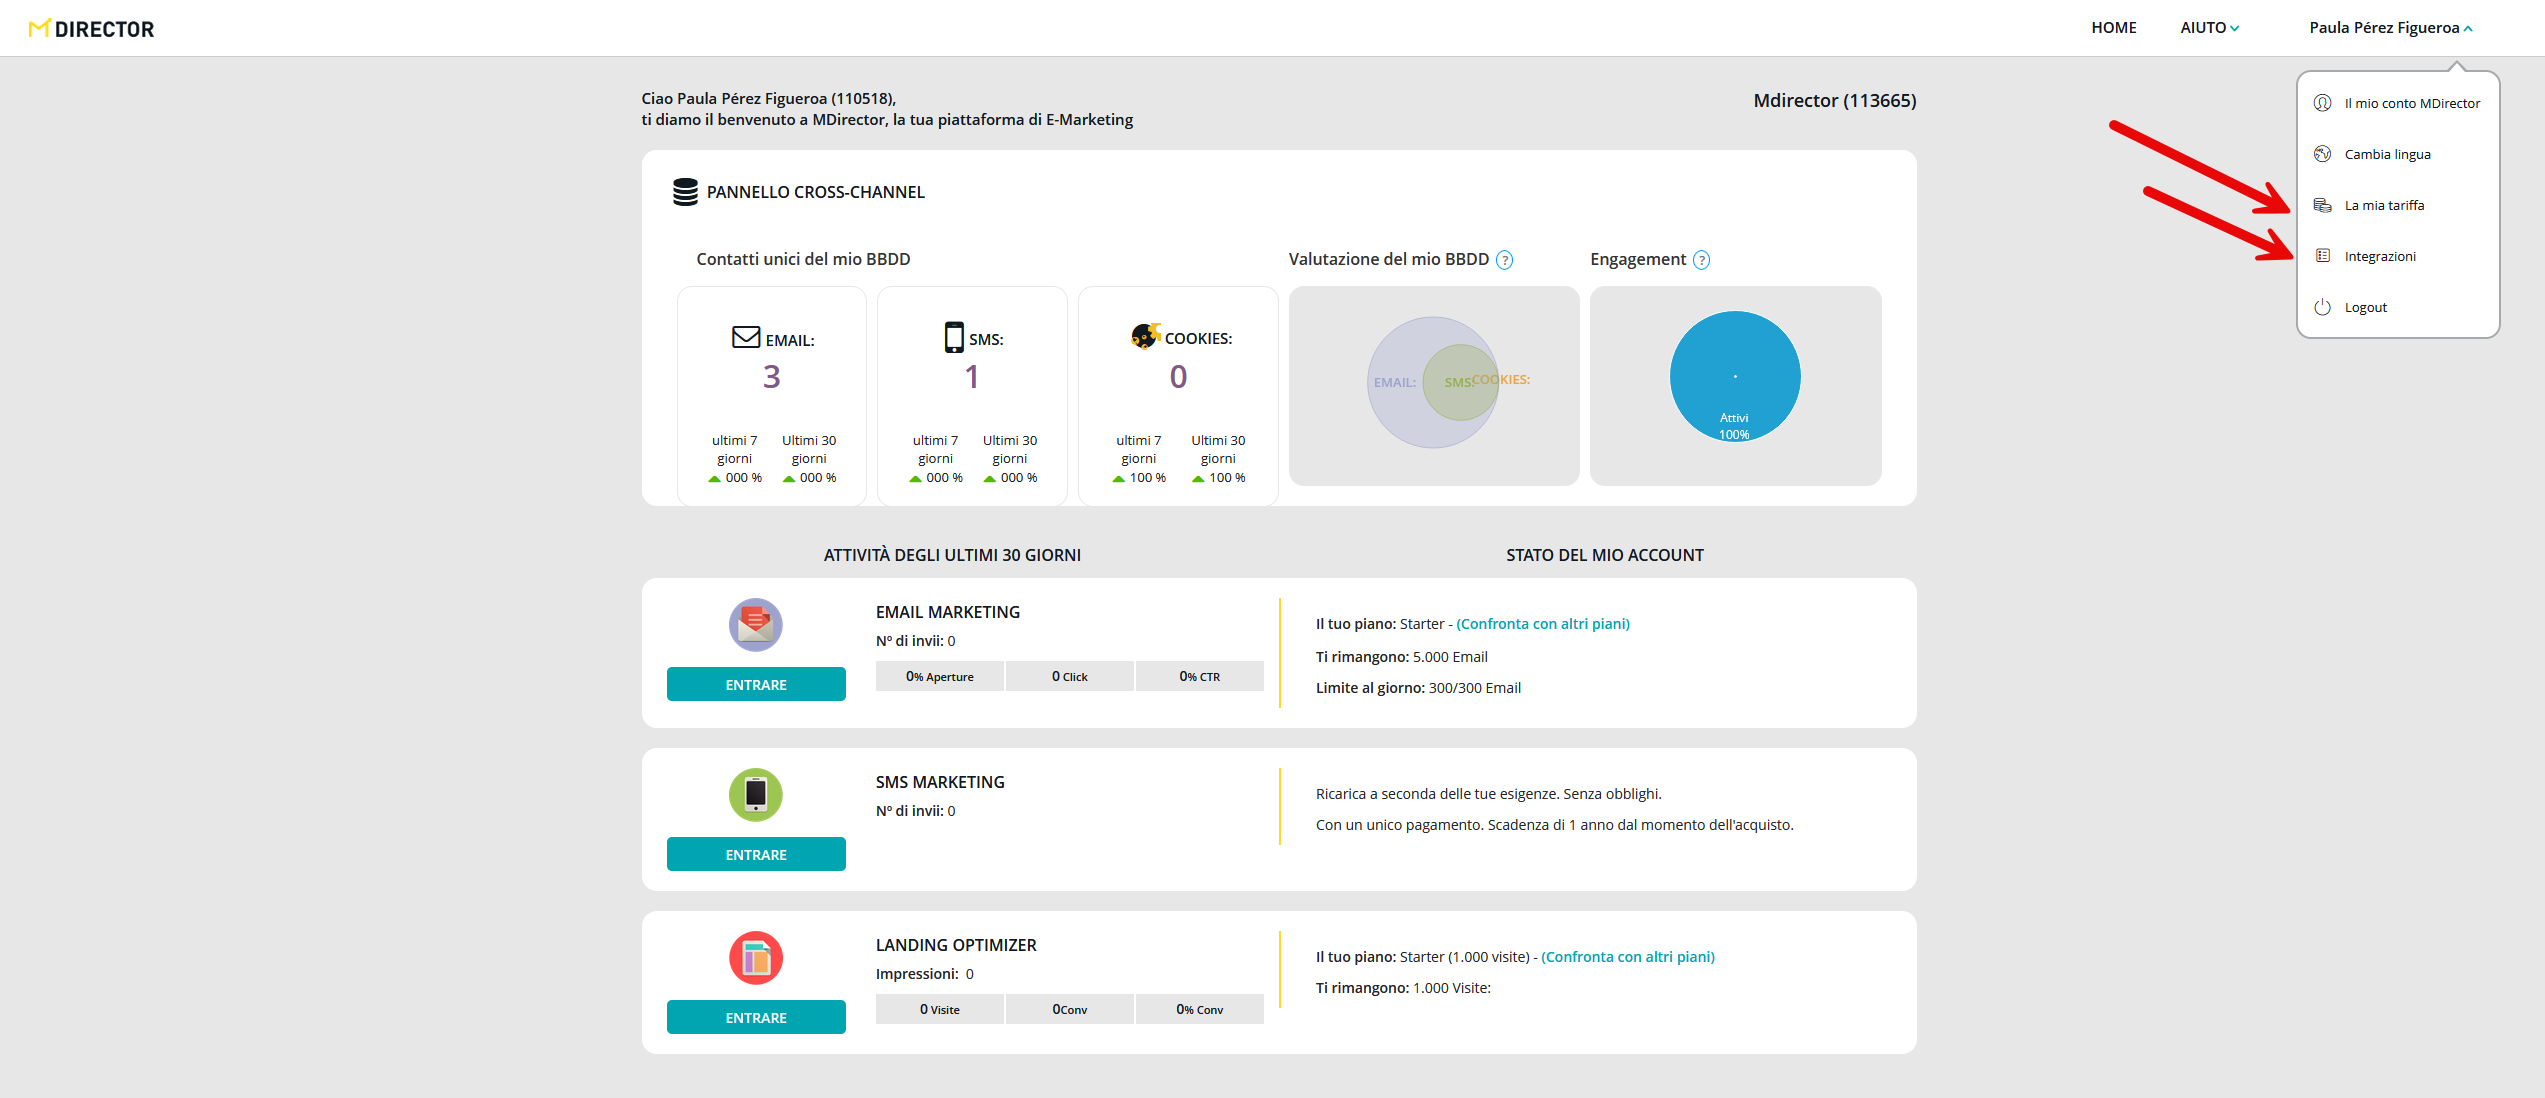
Task: Click the blue Engagement pie chart
Action: pyautogui.click(x=1734, y=376)
